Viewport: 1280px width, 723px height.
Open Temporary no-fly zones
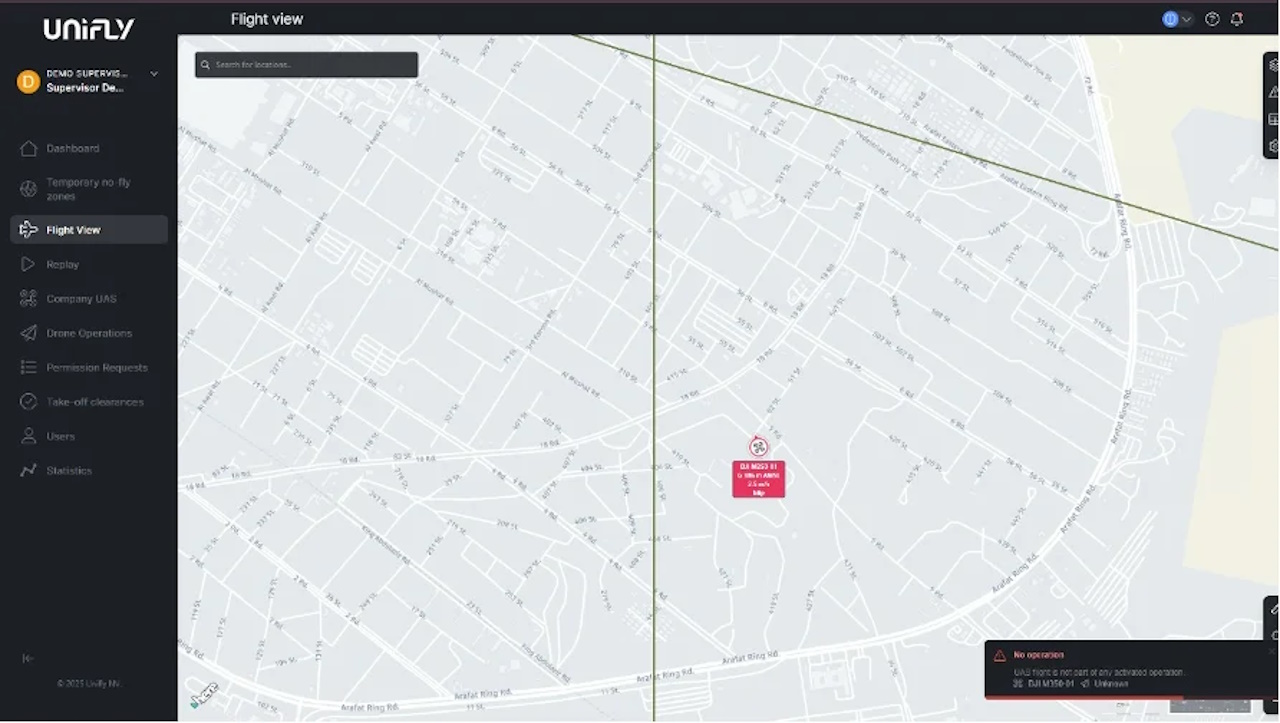coord(88,189)
